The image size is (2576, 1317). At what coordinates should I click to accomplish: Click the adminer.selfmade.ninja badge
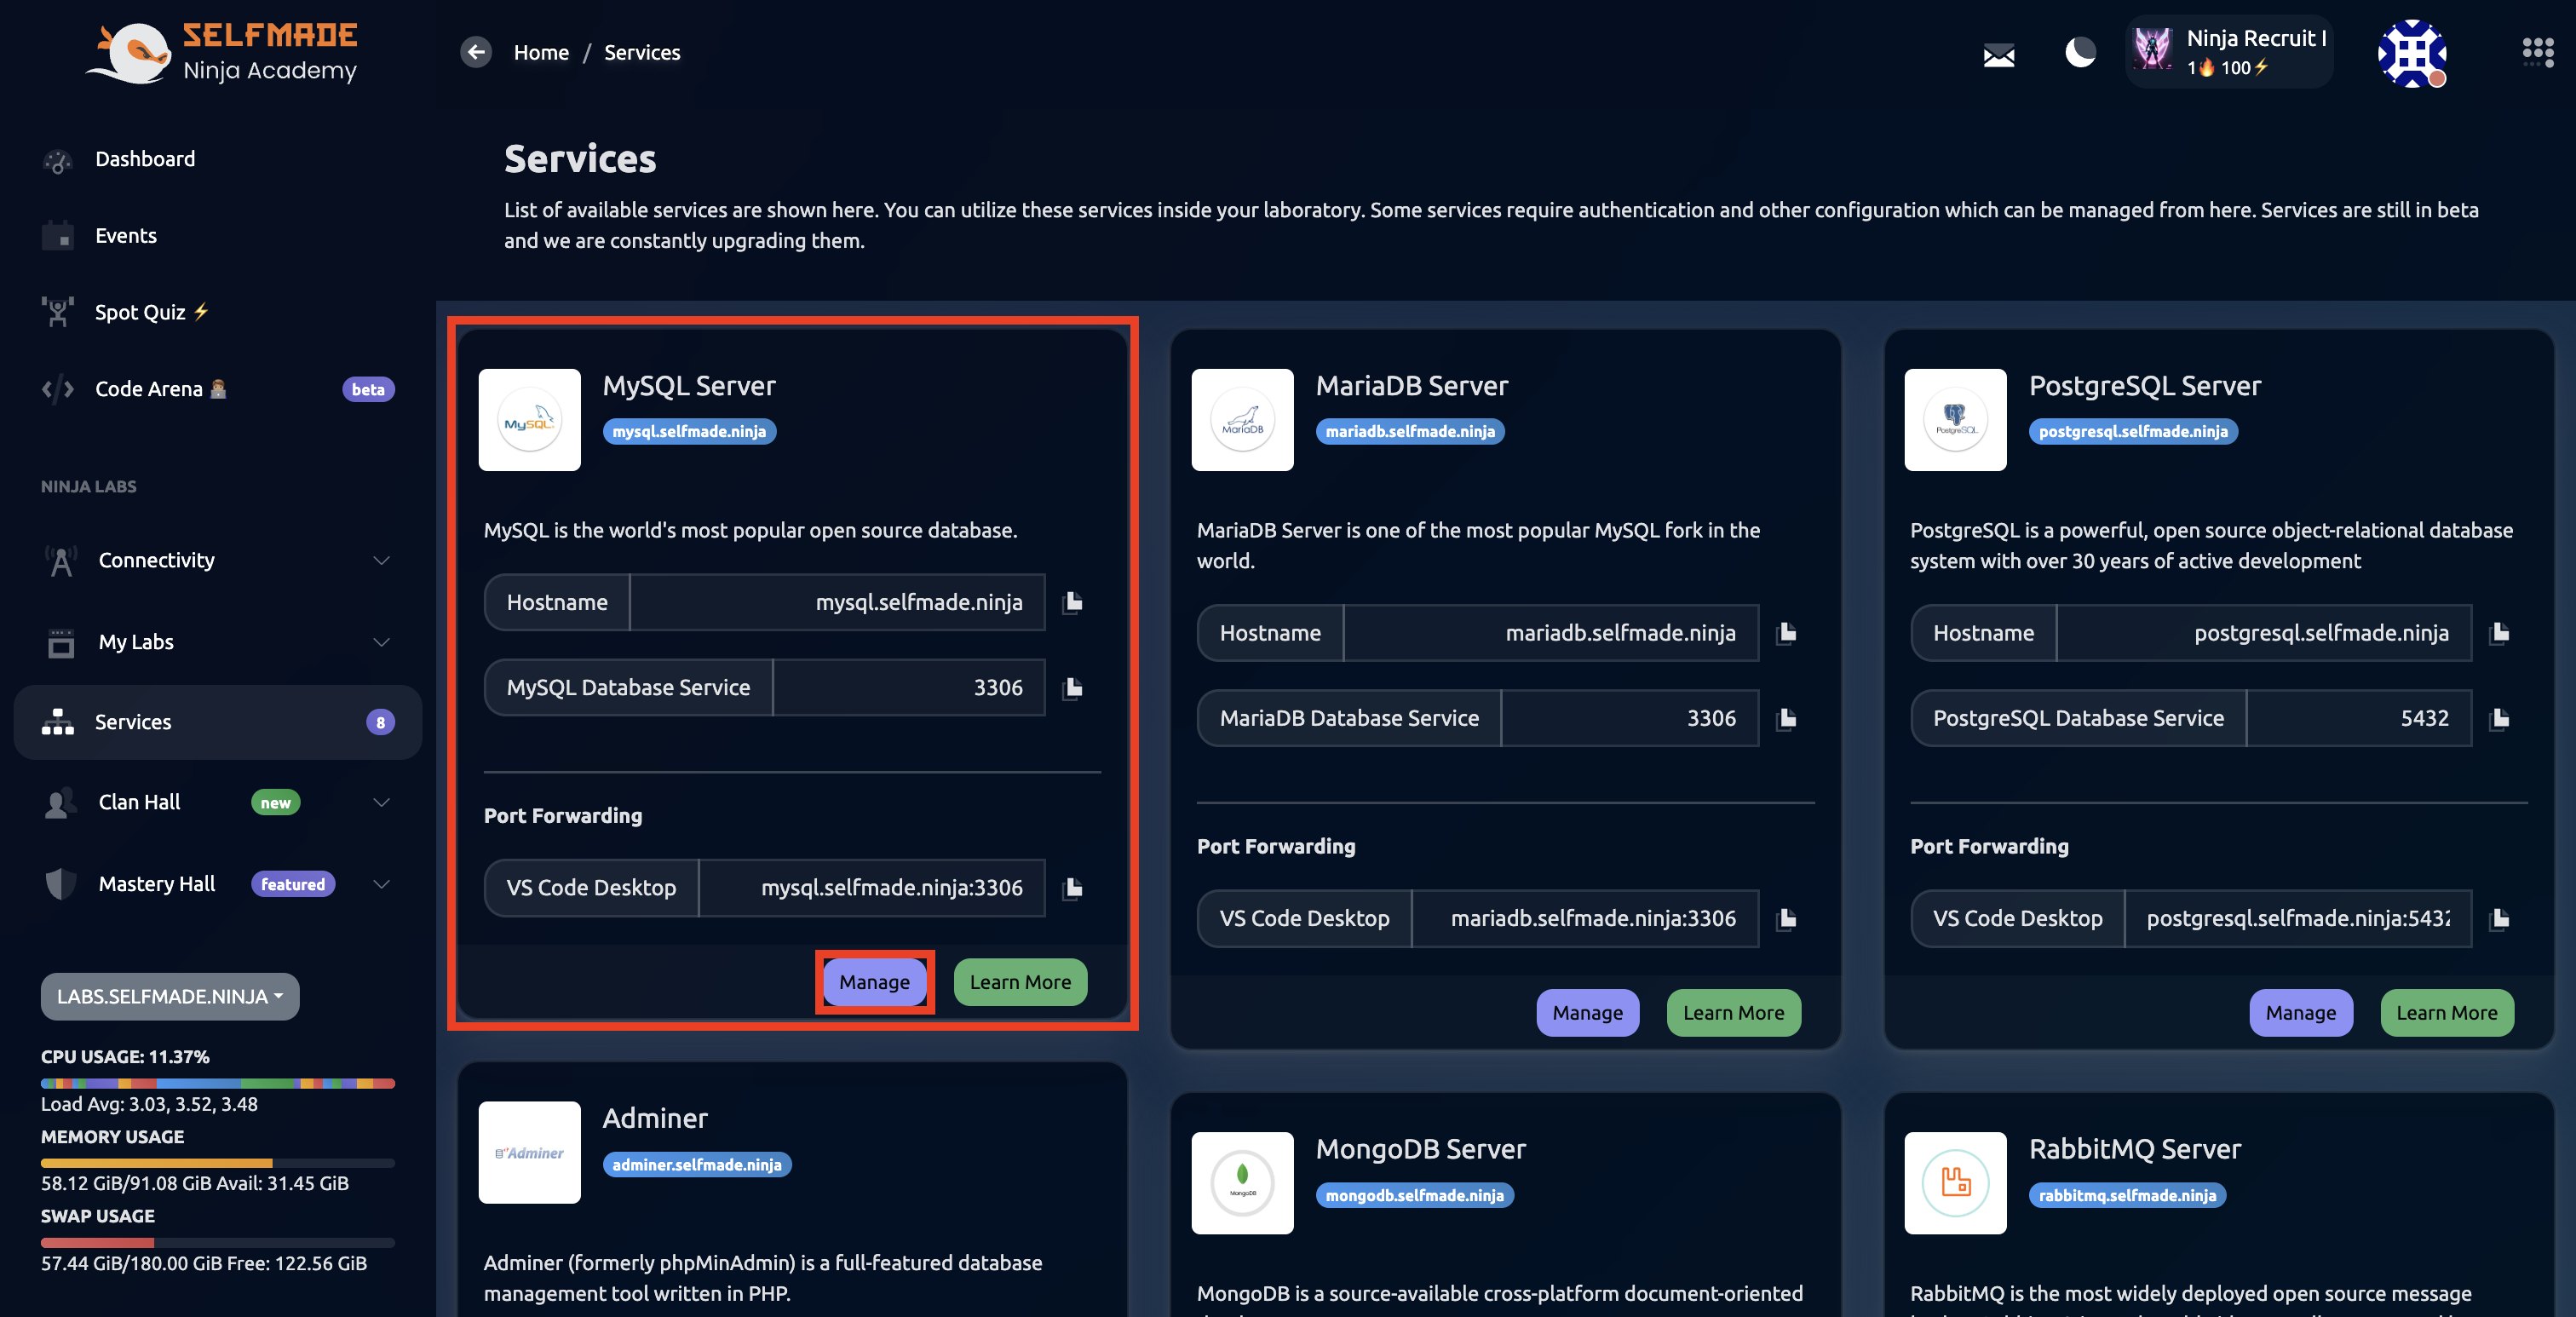[697, 1165]
